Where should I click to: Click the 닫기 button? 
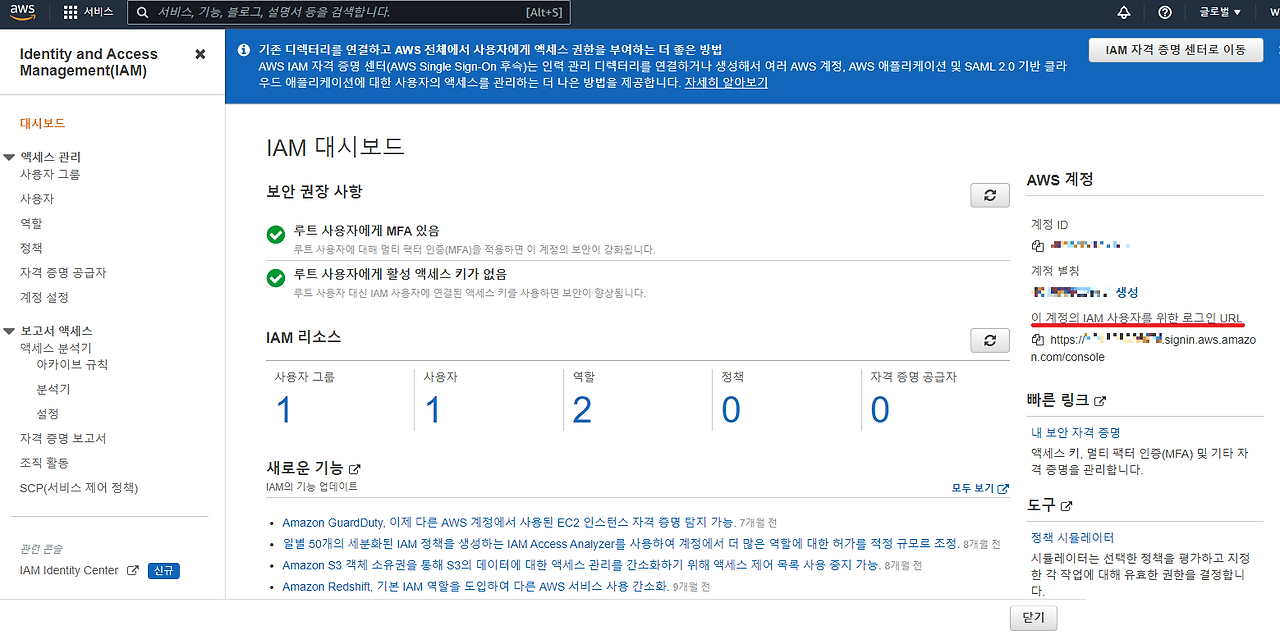pyautogui.click(x=1033, y=617)
